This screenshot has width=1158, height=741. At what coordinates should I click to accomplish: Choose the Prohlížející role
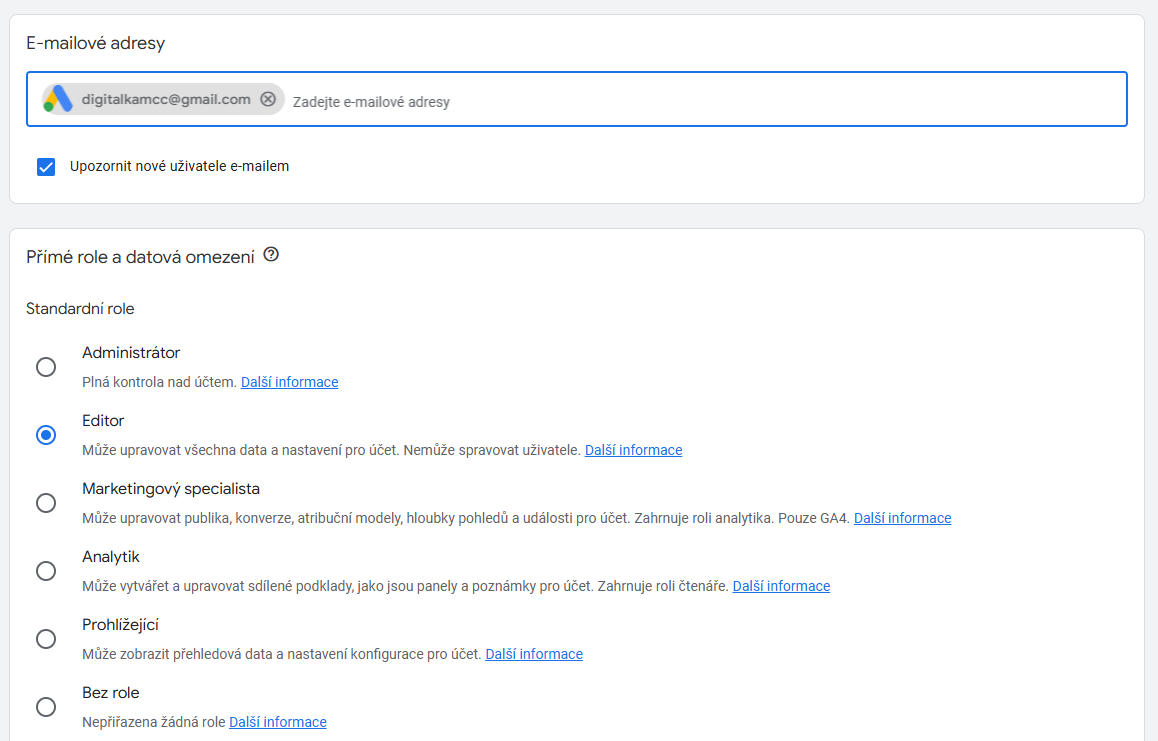46,639
